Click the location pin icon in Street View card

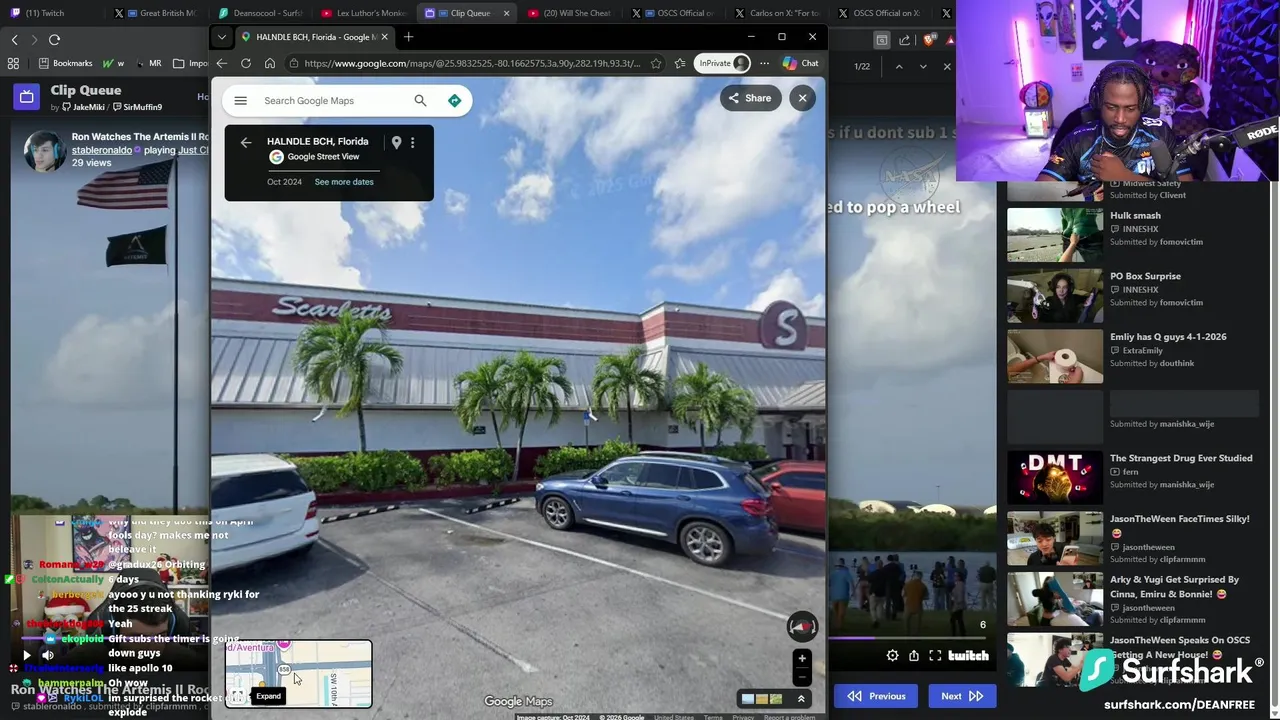click(396, 142)
